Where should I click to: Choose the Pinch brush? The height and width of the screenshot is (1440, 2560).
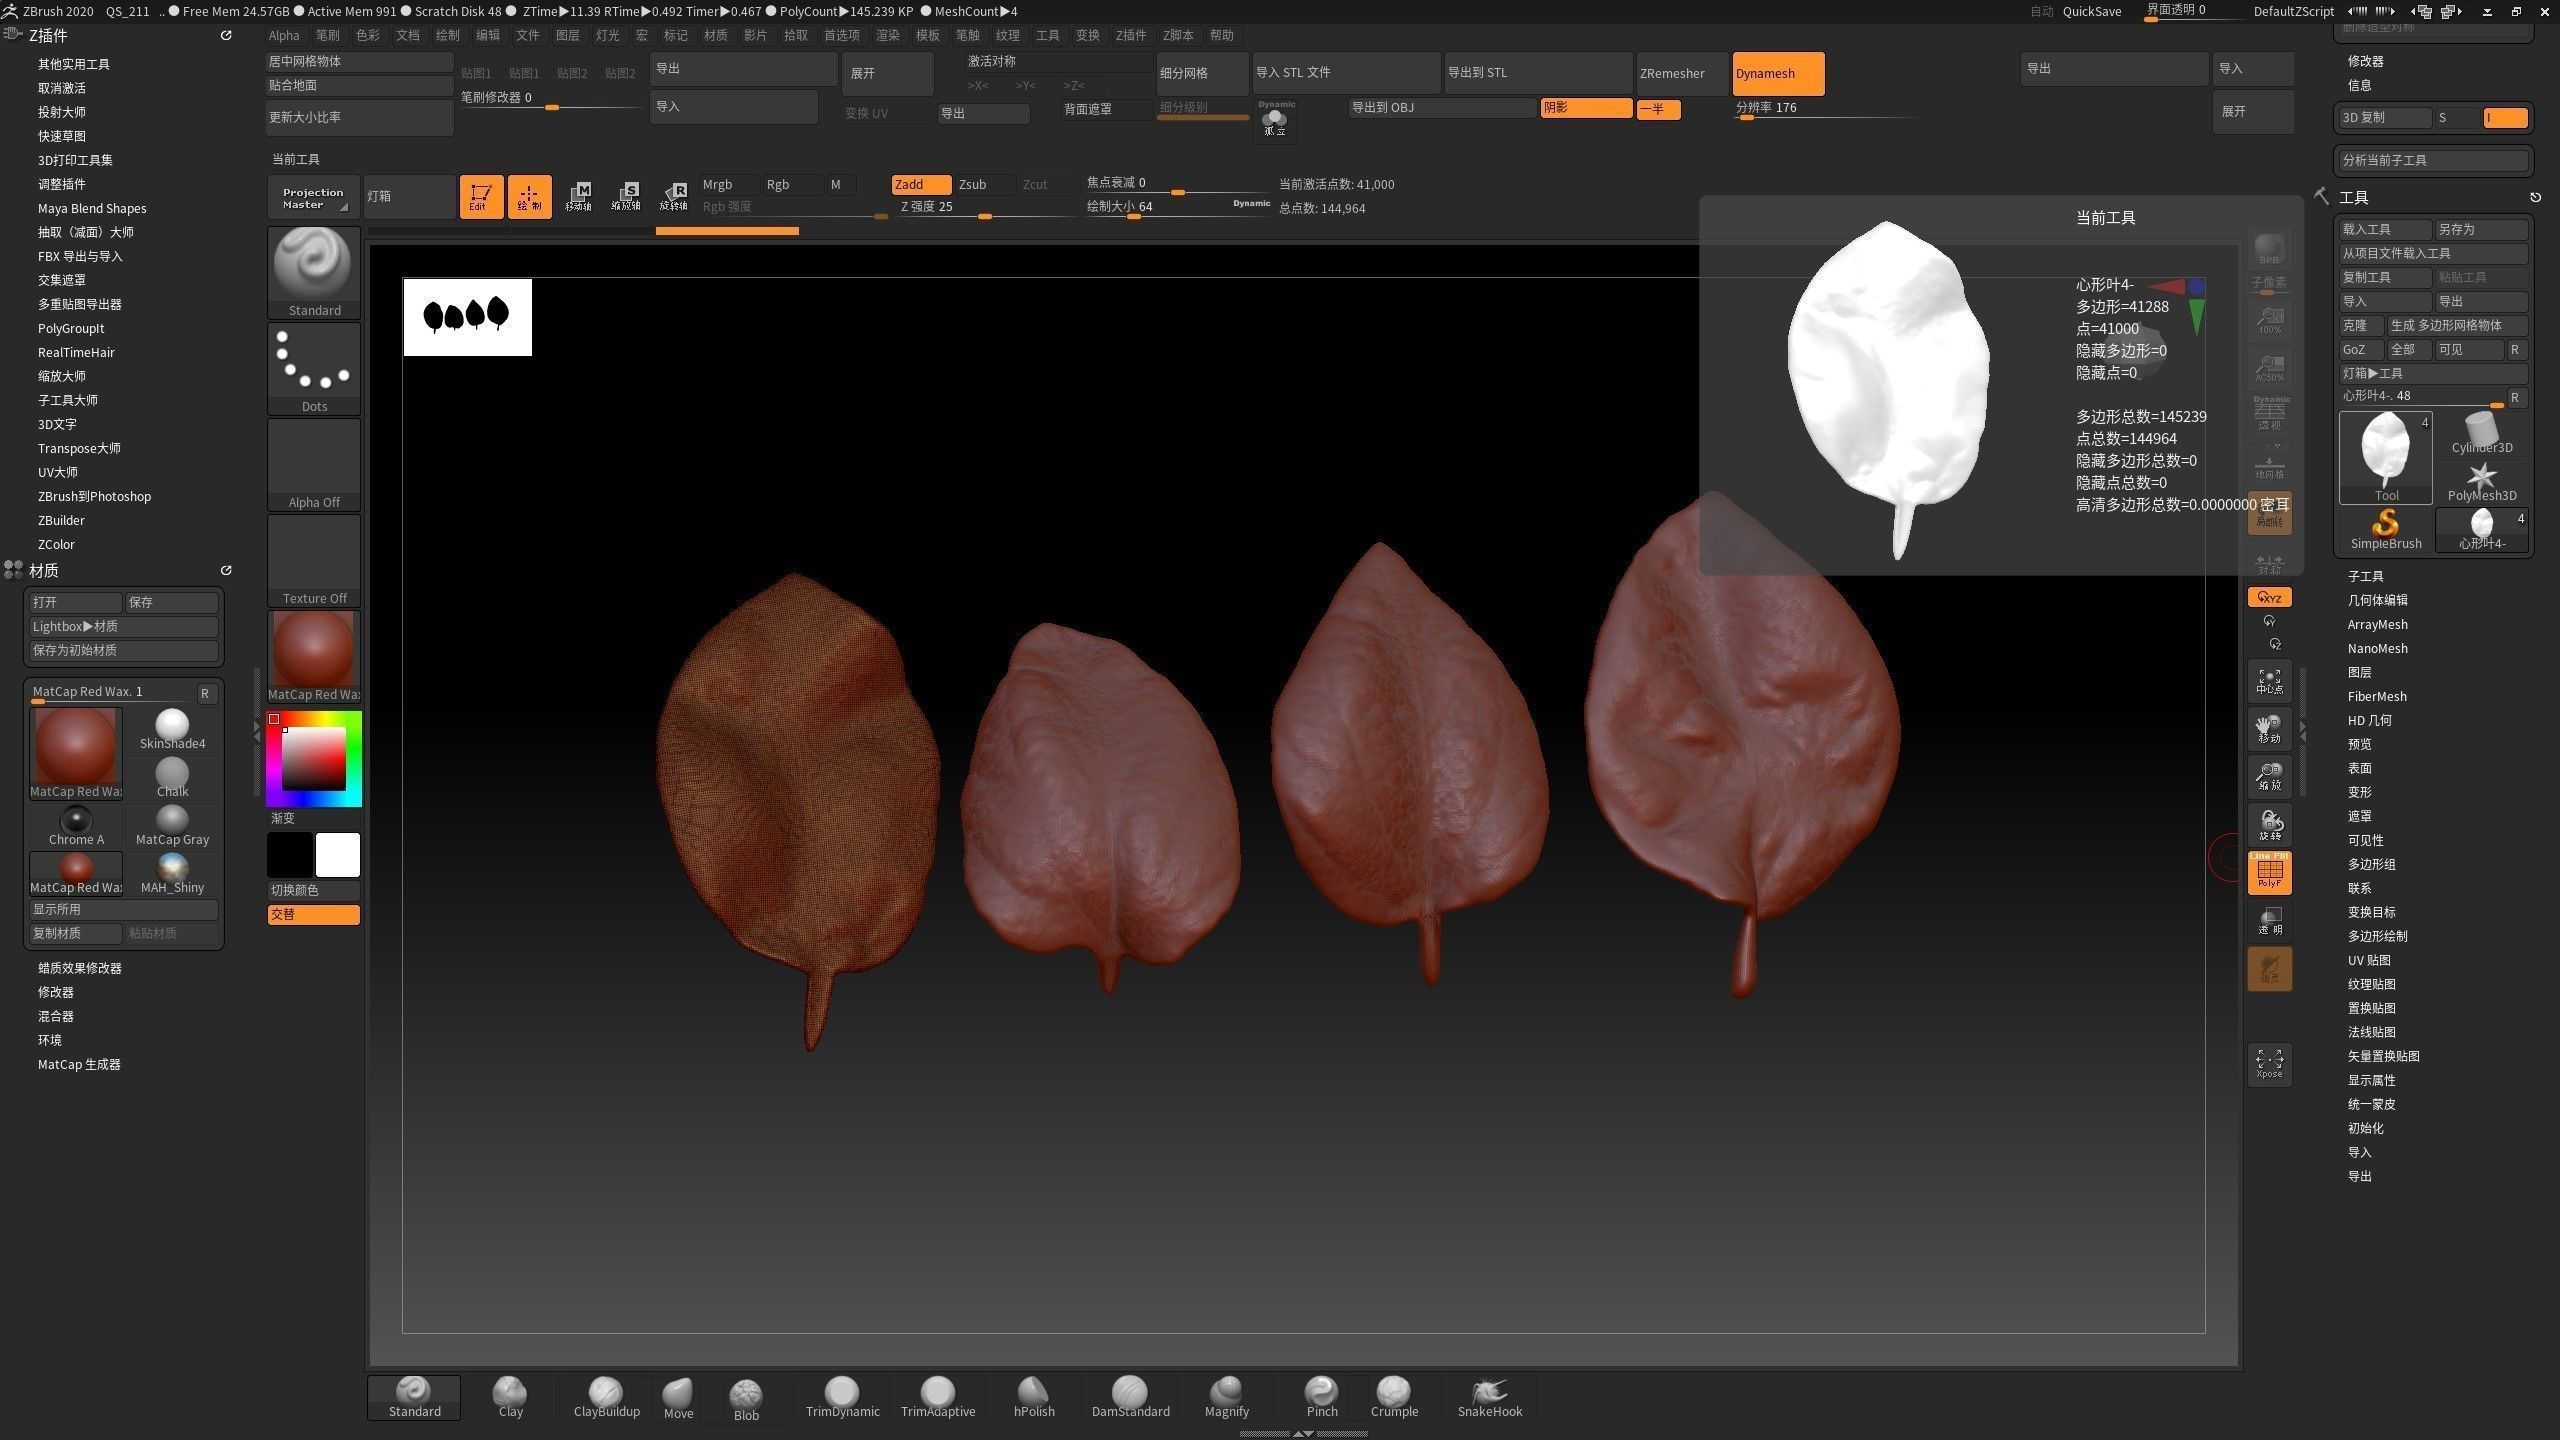tap(1321, 1398)
